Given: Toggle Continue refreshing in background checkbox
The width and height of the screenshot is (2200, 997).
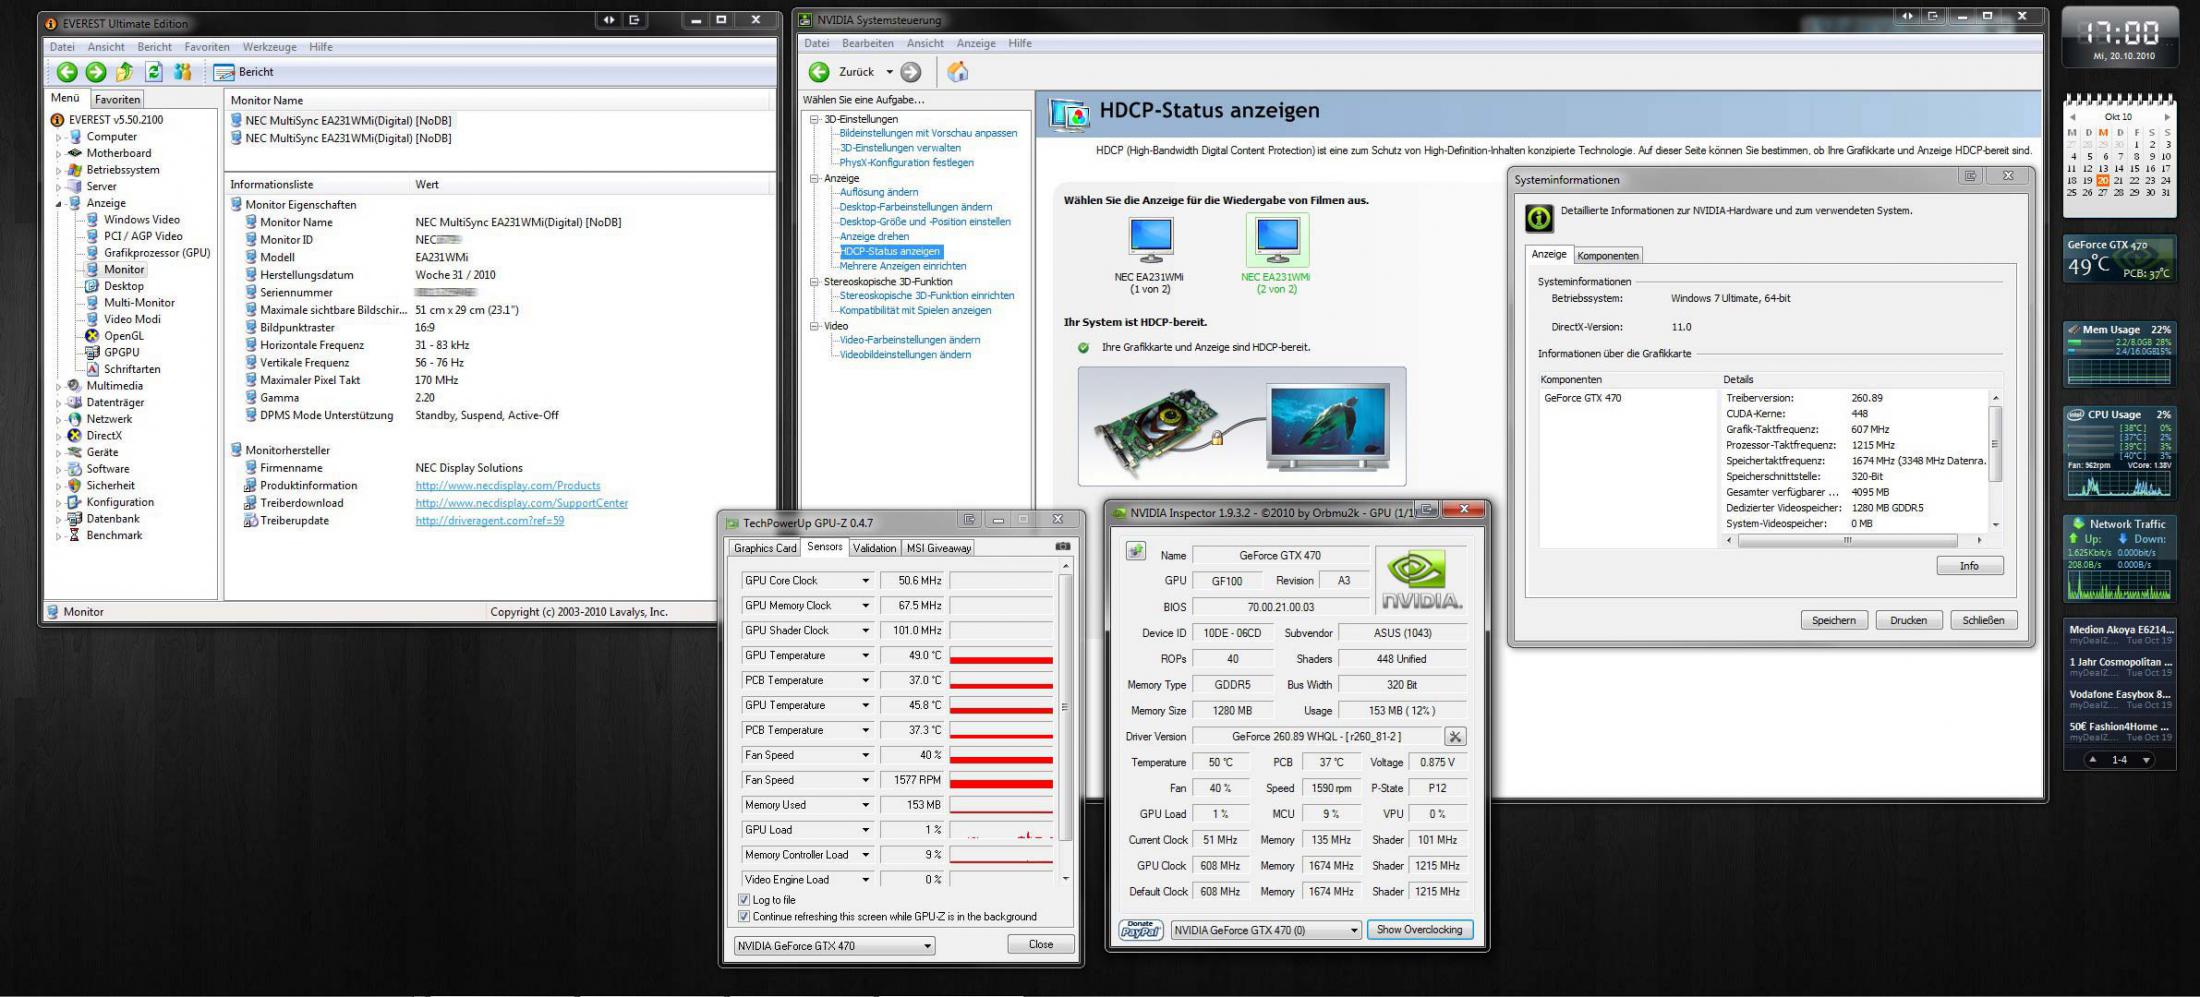Looking at the screenshot, I should click(x=743, y=916).
